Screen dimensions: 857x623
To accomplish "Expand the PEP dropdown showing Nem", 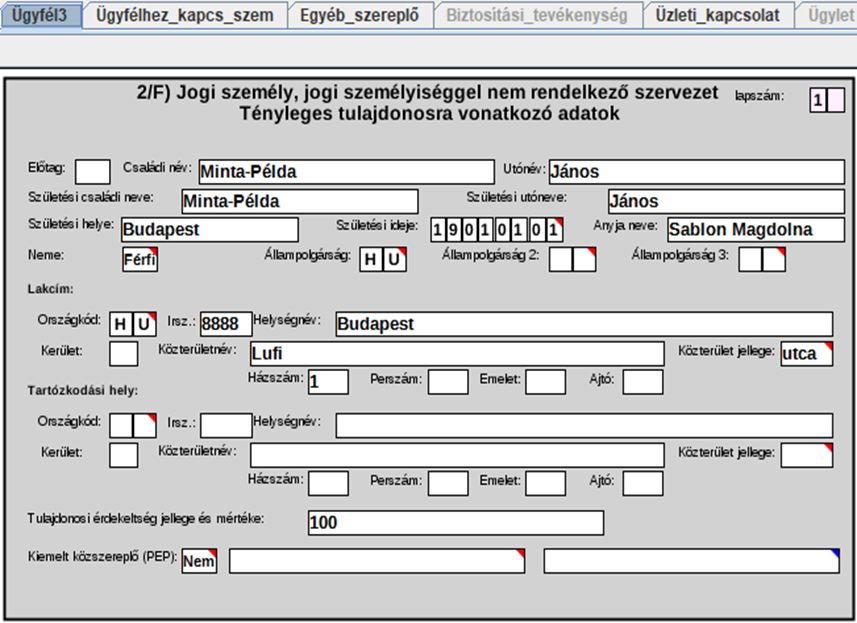I will tap(199, 561).
